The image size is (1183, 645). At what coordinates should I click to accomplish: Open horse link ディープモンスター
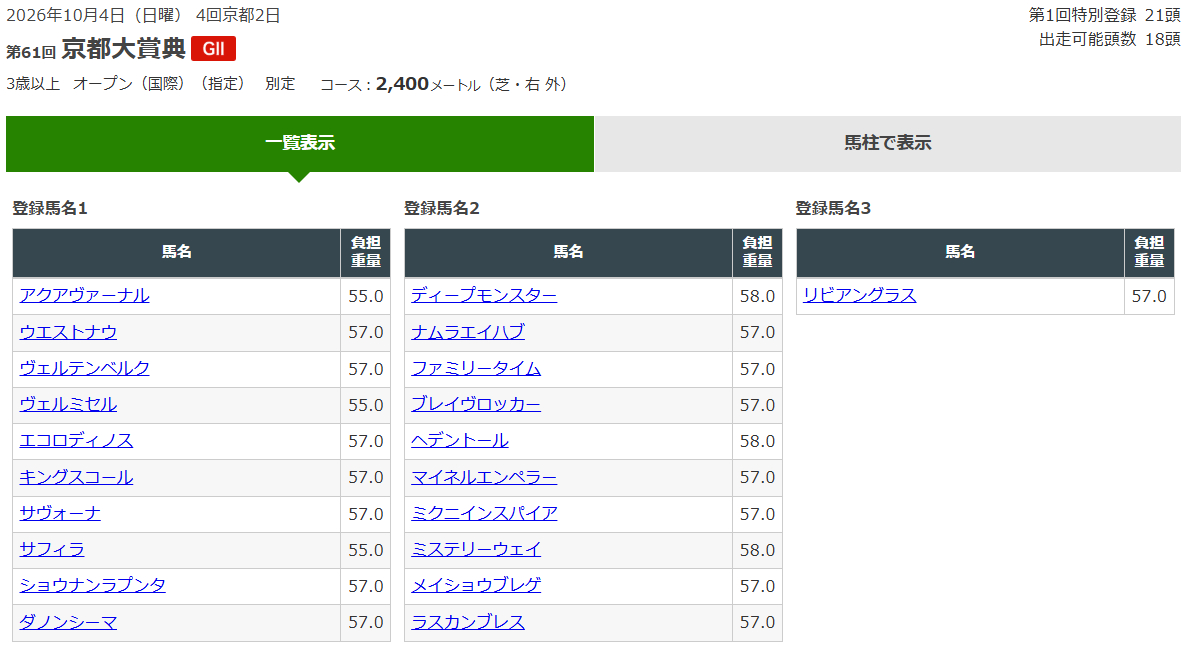[484, 296]
